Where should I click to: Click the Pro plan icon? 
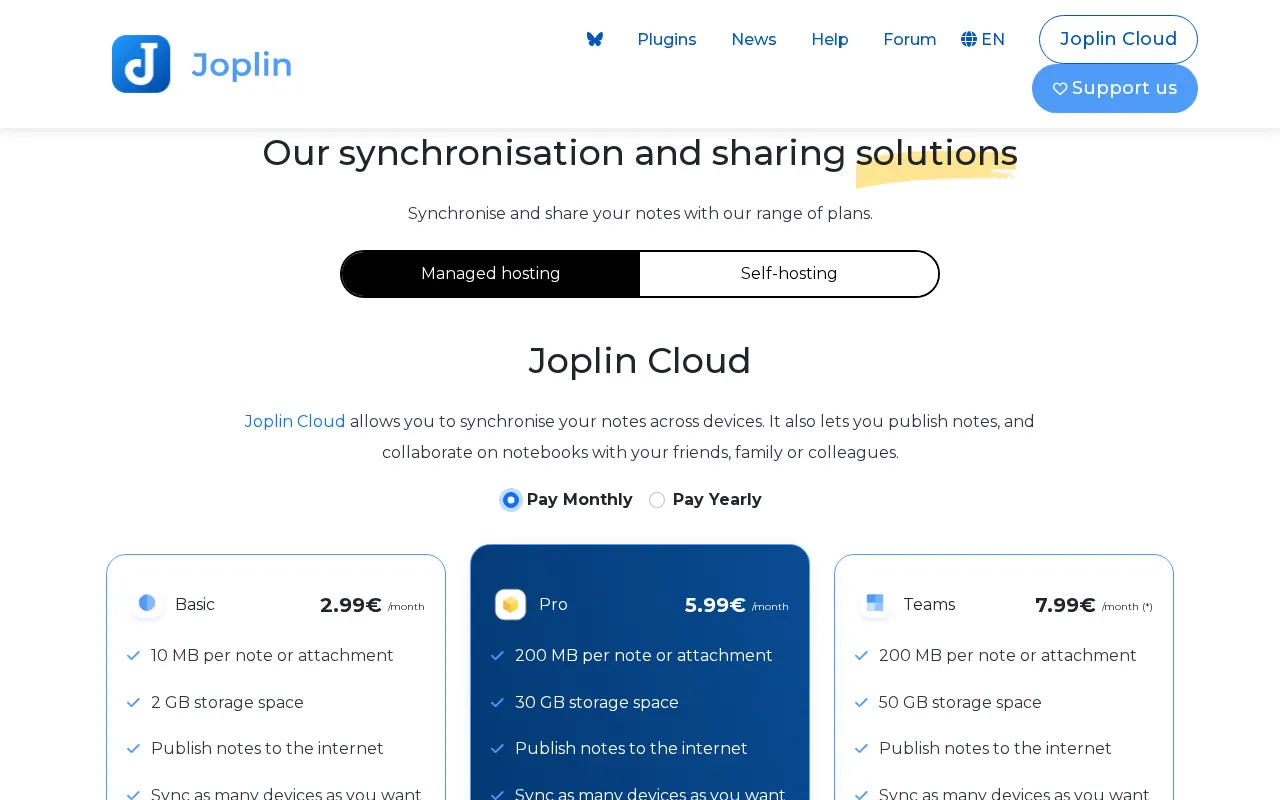(511, 604)
